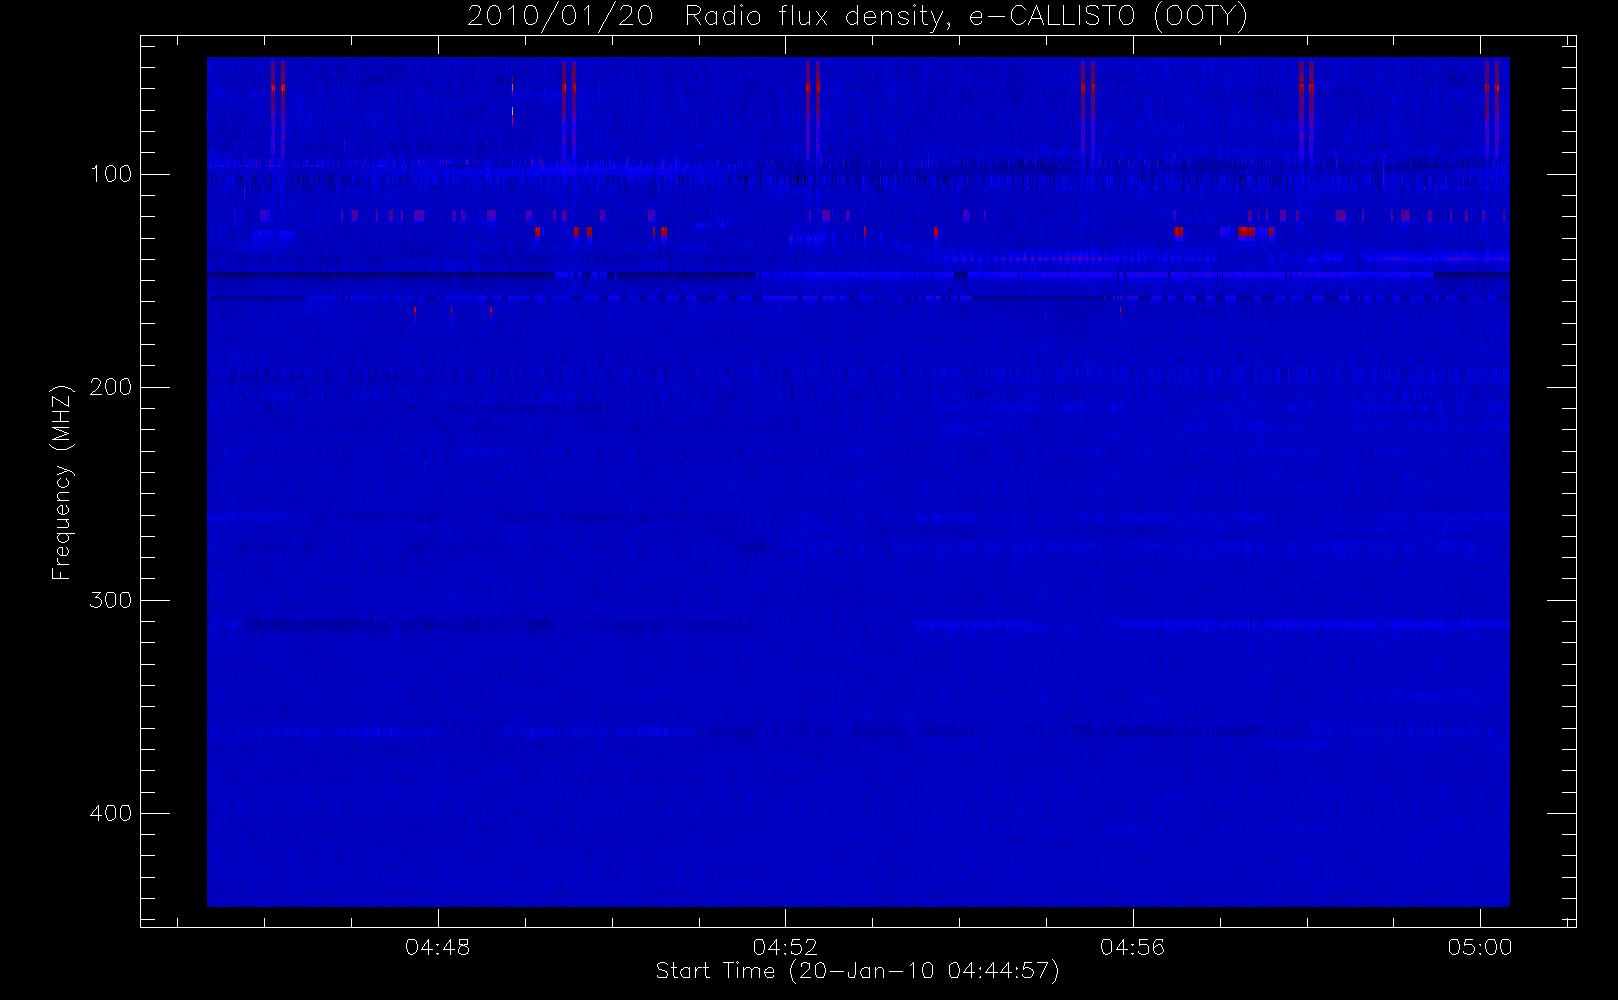Select the 100 frequency tick label

pos(111,174)
